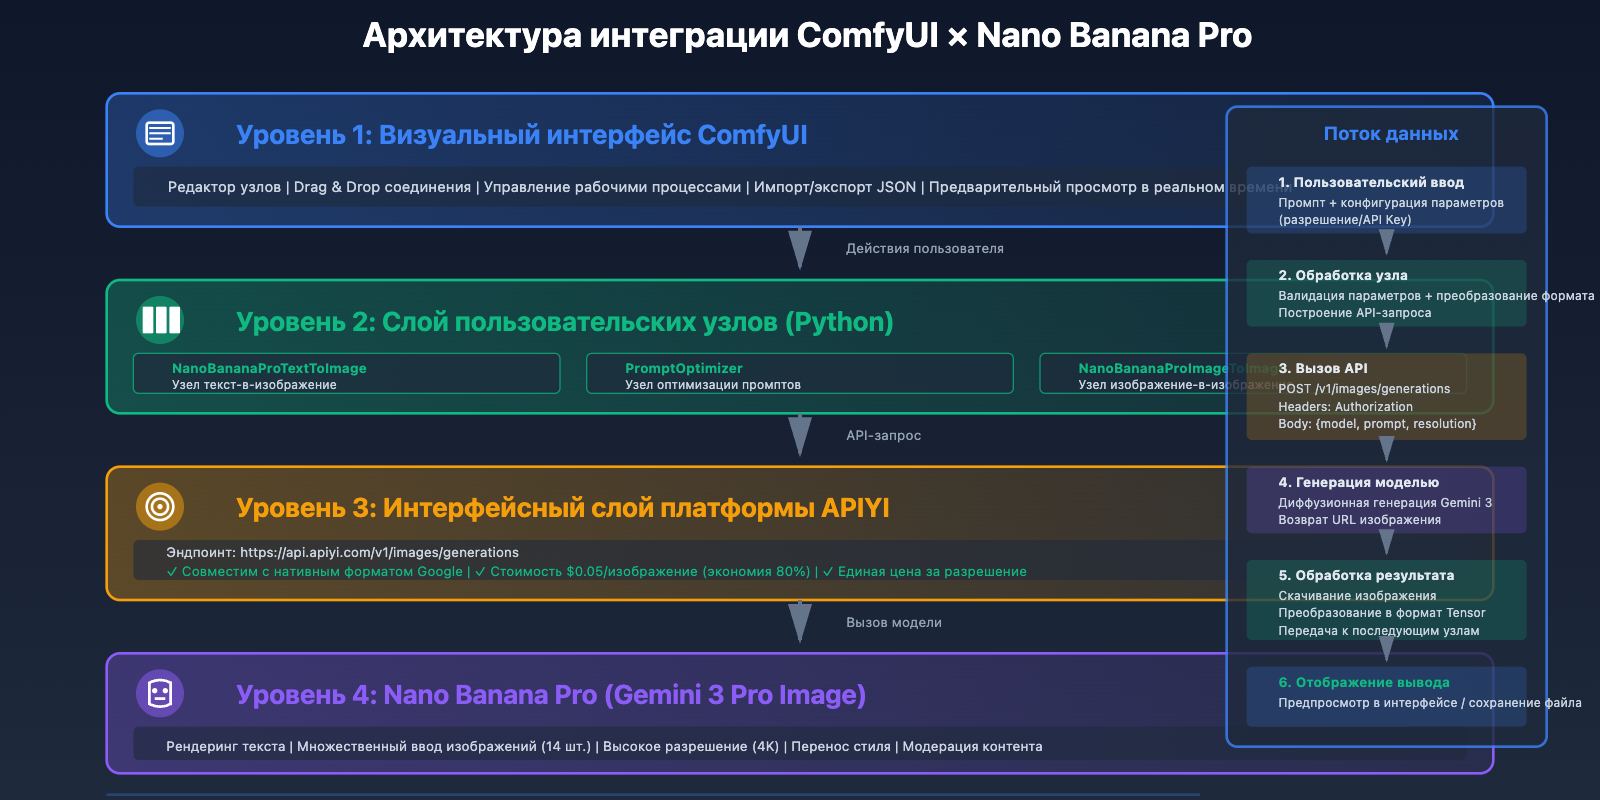Click 'Body: {model, prompt, resolution}' line
This screenshot has height=800, width=1600.
1377,424
